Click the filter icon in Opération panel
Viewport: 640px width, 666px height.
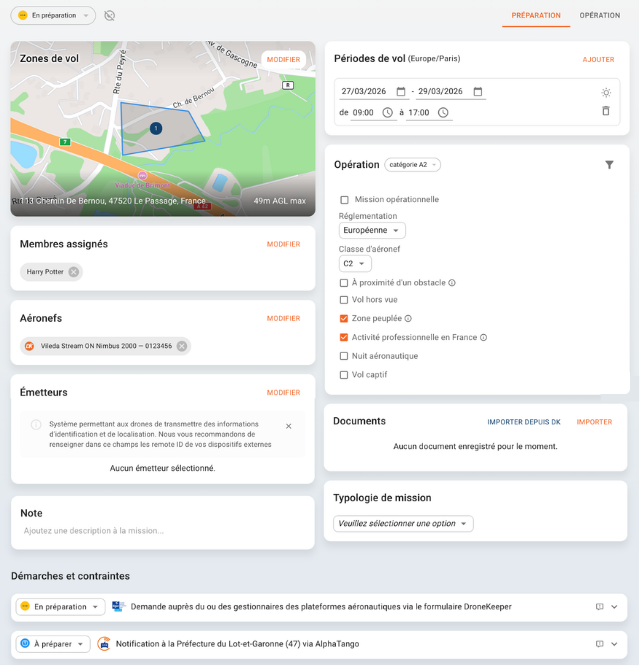click(609, 165)
